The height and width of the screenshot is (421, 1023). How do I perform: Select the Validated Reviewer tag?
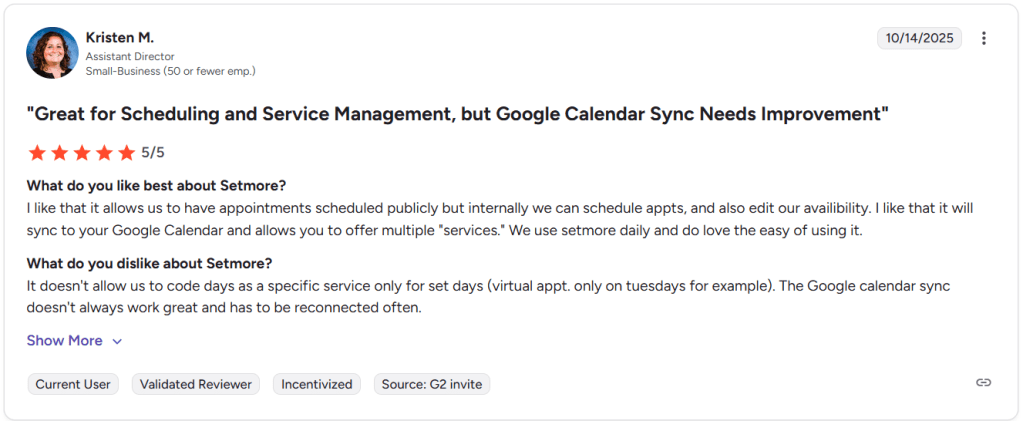pyautogui.click(x=196, y=384)
